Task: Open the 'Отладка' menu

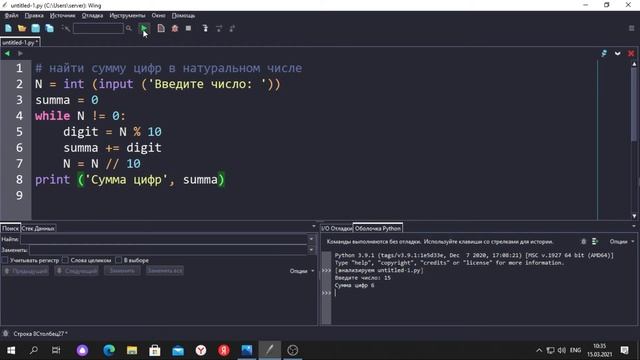Action: point(92,16)
